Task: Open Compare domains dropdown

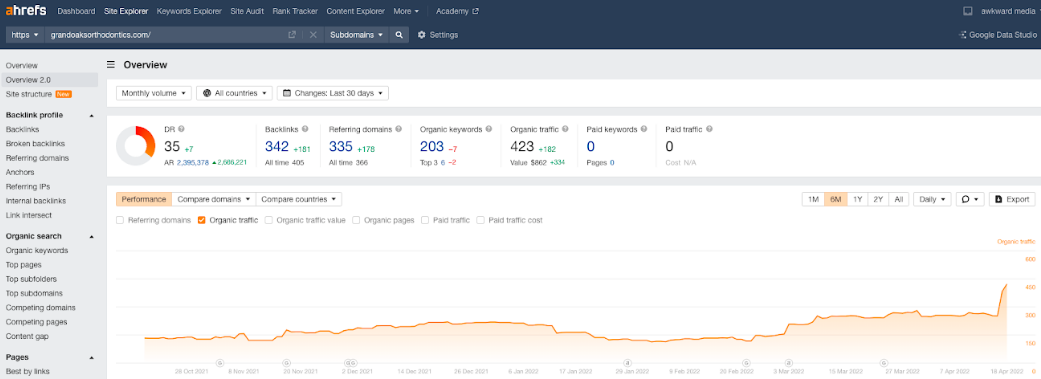Action: tap(214, 199)
